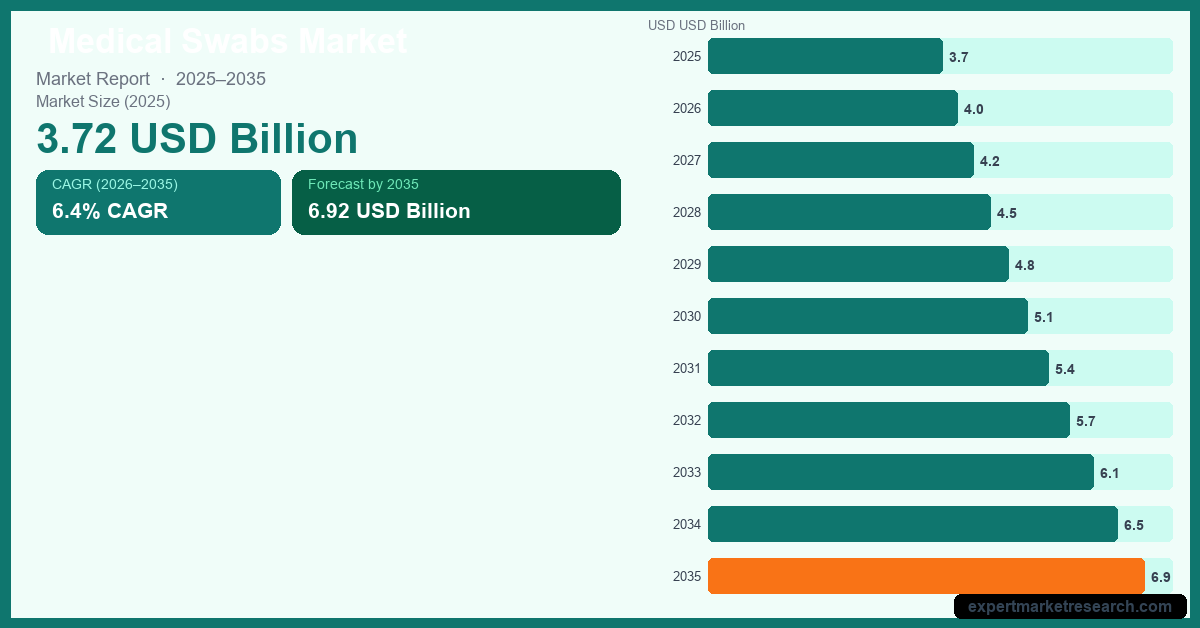Click the 2033 bar showing 6.1
Screen dimensions: 1200x628
pos(900,472)
